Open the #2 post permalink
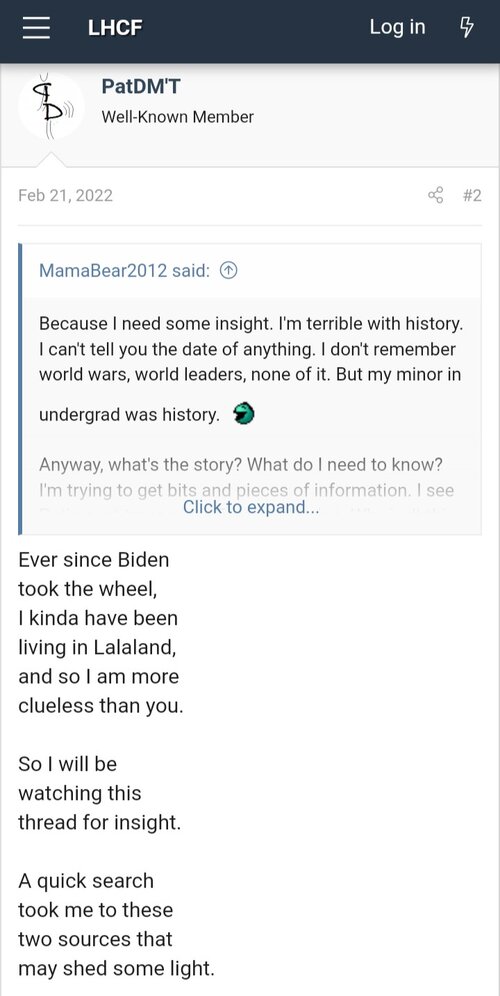The height and width of the screenshot is (996, 500). click(472, 195)
